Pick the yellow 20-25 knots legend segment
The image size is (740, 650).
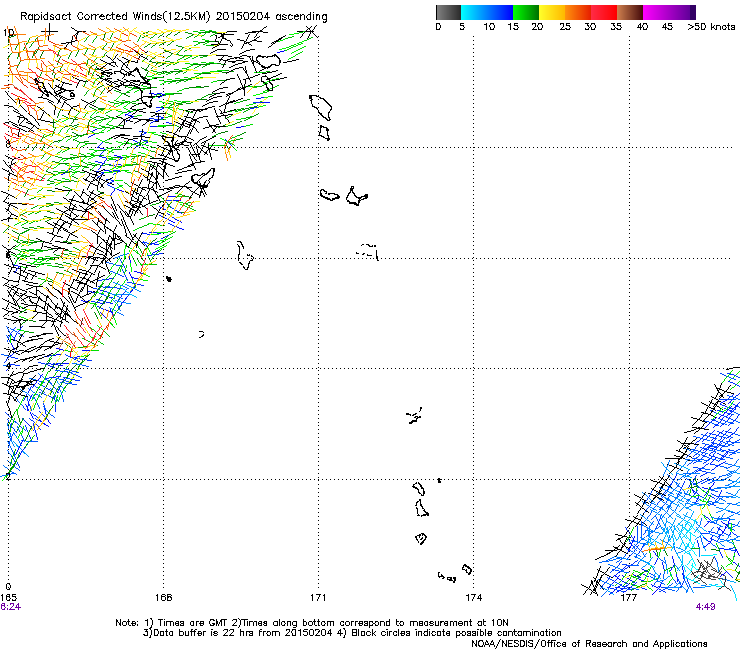click(x=552, y=12)
